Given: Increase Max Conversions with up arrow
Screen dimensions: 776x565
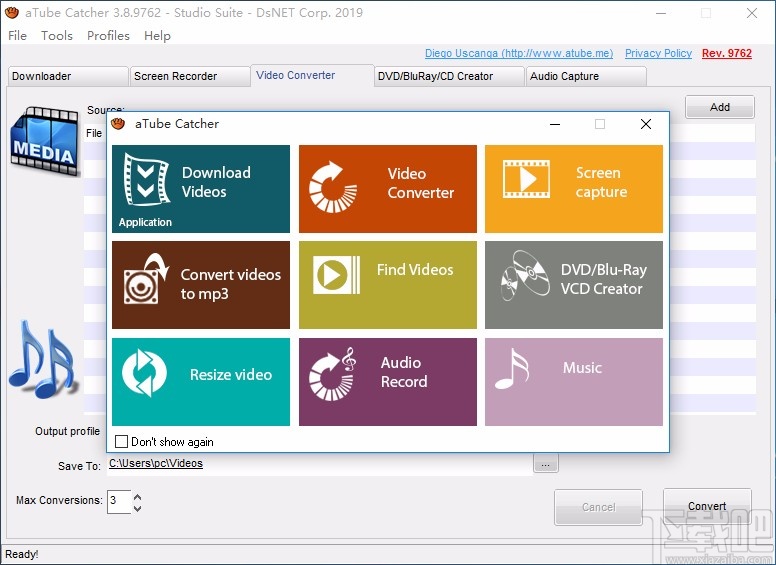Looking at the screenshot, I should coord(137,496).
